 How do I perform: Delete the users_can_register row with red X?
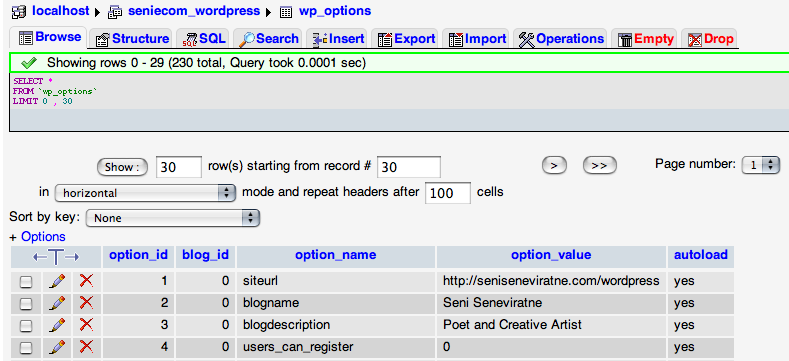pos(87,346)
